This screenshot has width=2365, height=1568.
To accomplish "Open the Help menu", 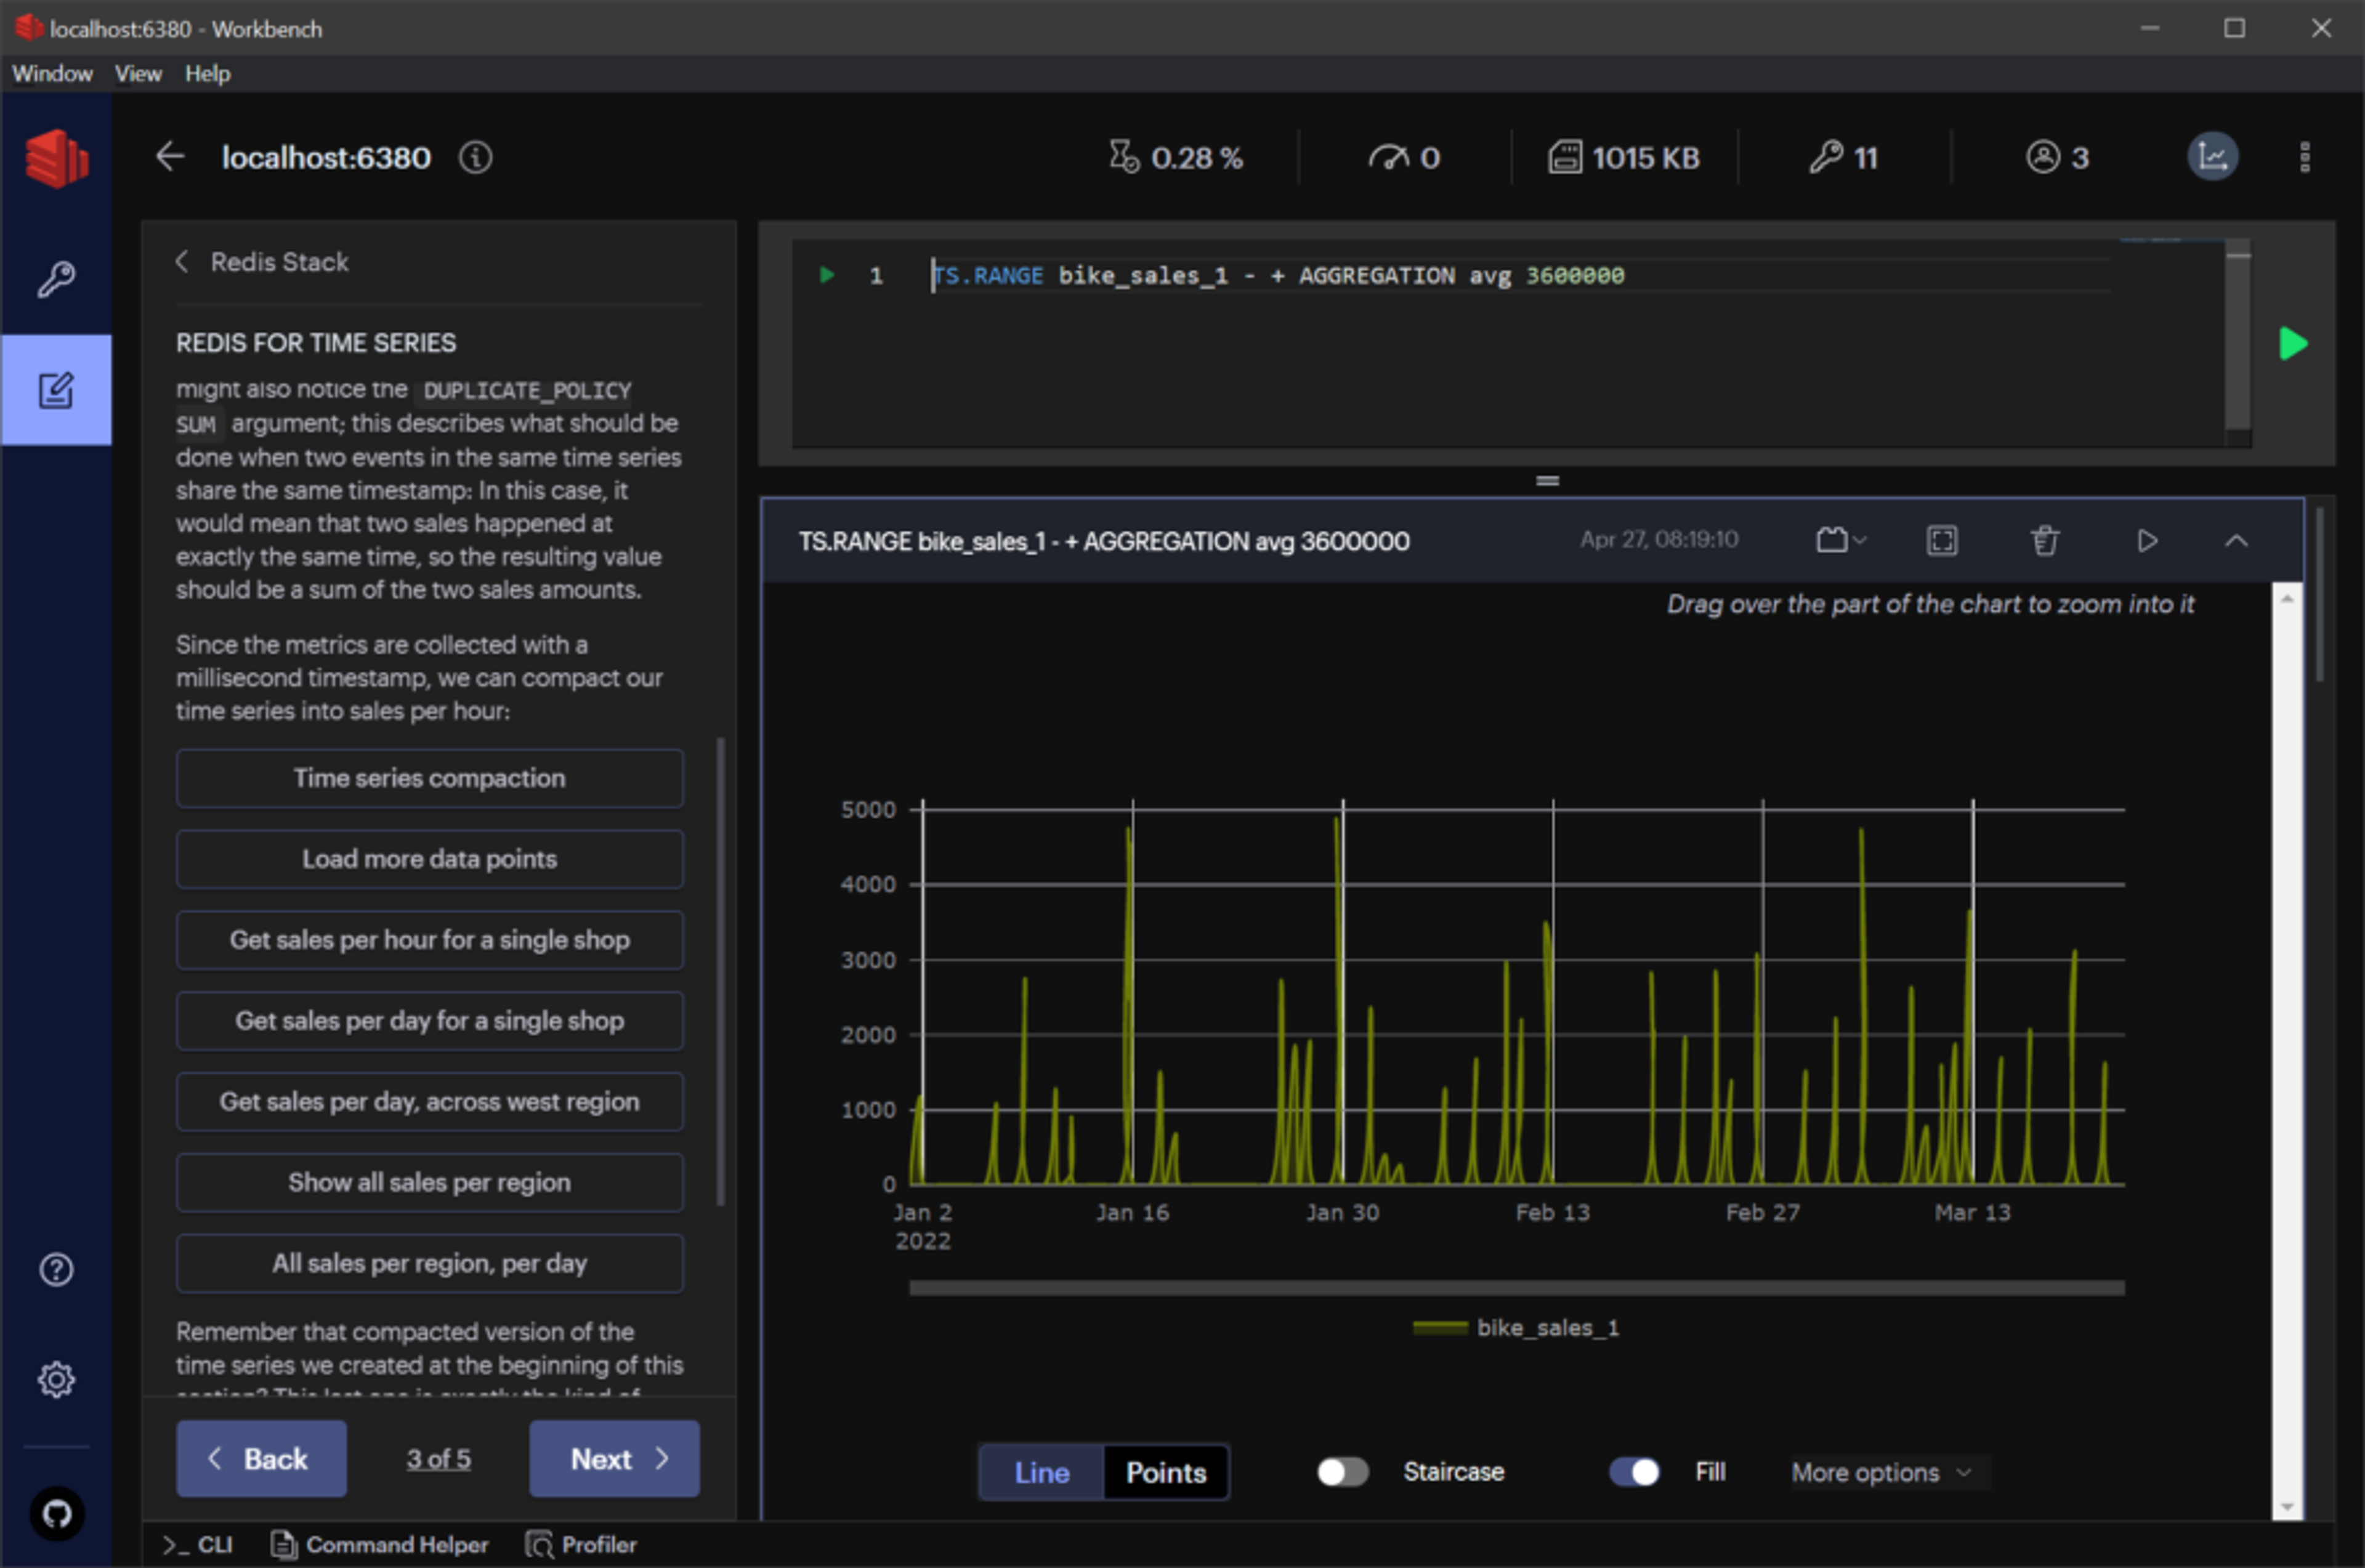I will pyautogui.click(x=207, y=74).
